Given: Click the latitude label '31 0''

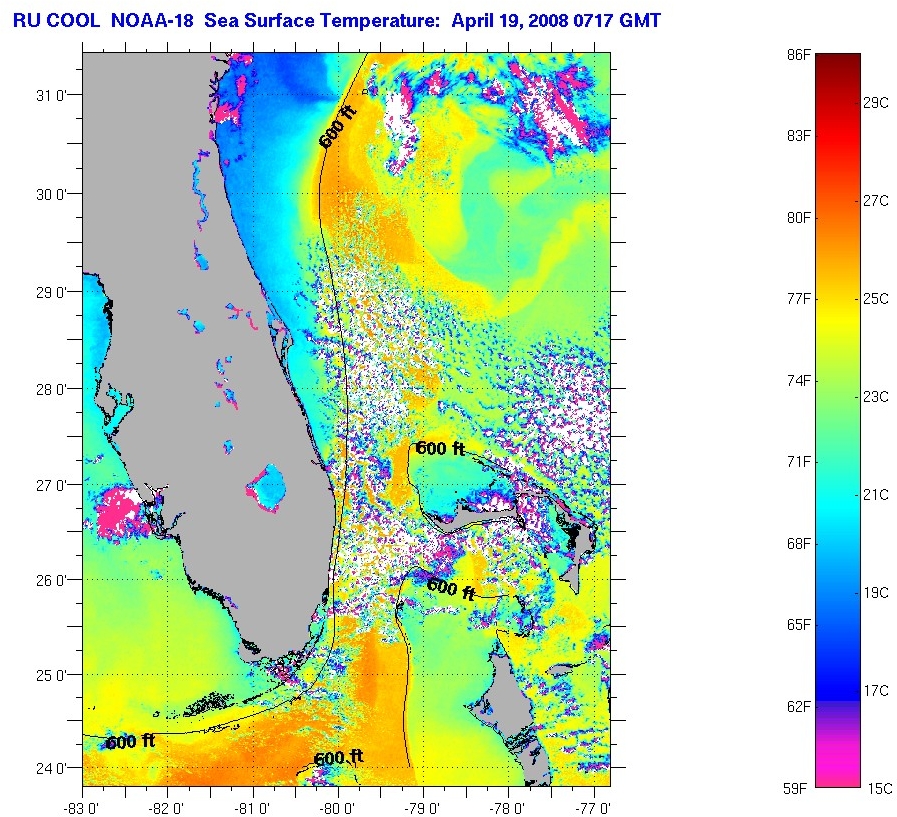Looking at the screenshot, I should point(51,96).
